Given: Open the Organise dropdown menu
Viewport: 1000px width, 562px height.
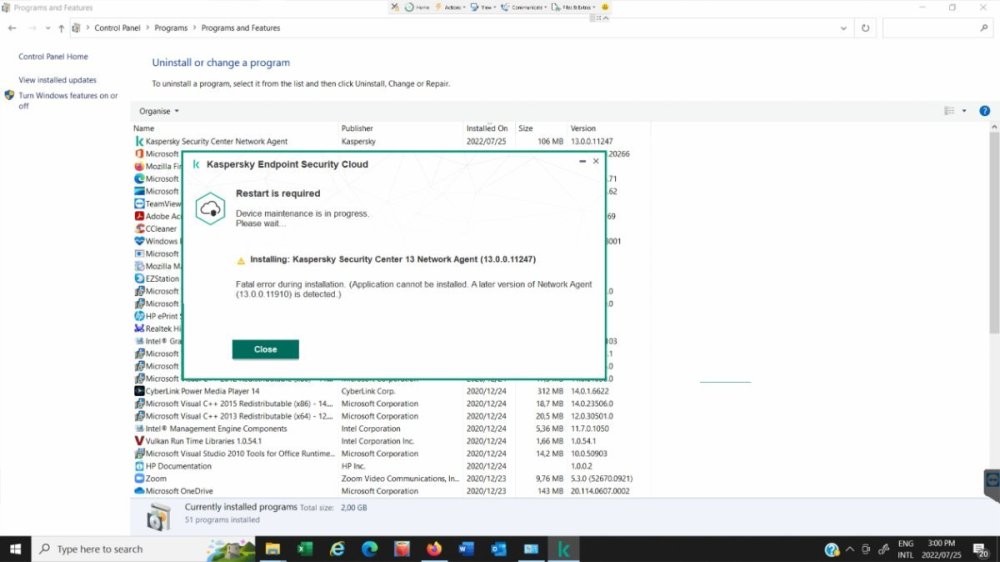Looking at the screenshot, I should (159, 111).
